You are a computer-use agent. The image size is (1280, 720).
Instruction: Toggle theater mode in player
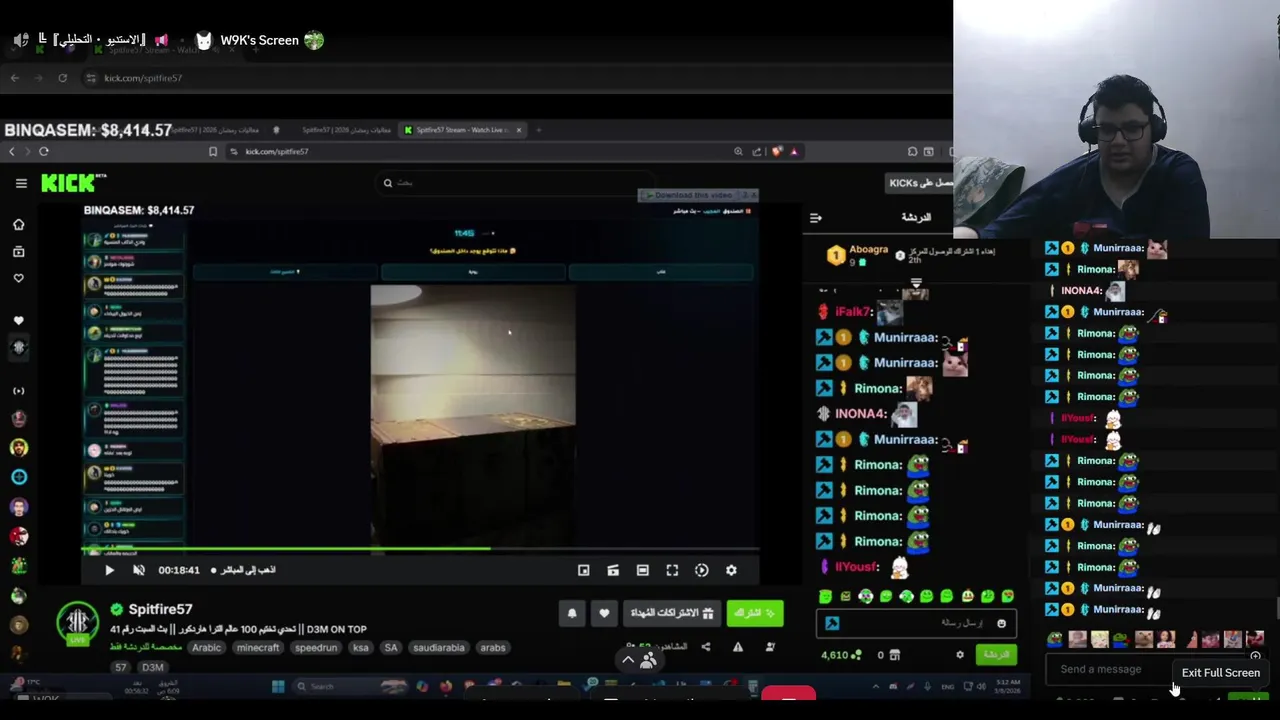pos(643,570)
